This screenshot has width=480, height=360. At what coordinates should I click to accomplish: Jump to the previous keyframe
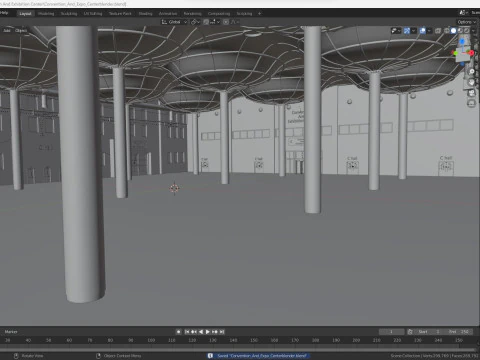click(x=194, y=332)
